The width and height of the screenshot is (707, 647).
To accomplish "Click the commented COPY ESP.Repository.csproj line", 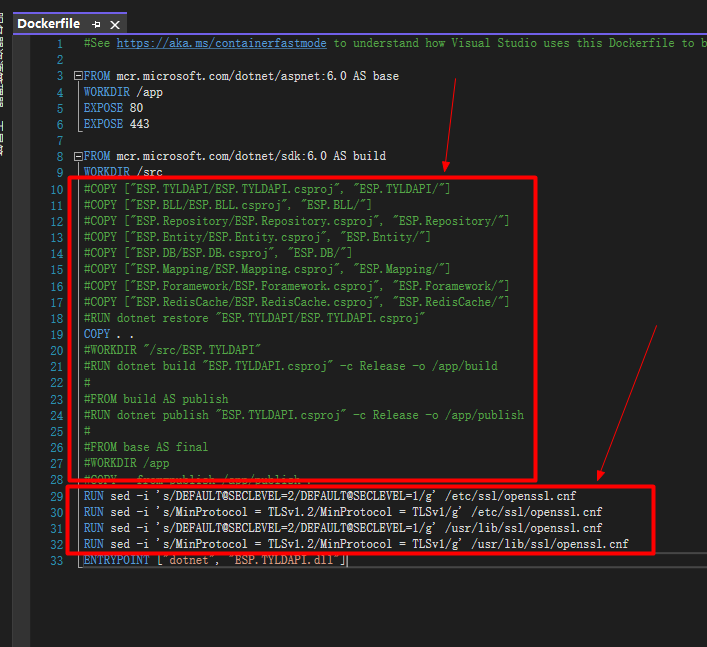I will (x=296, y=221).
